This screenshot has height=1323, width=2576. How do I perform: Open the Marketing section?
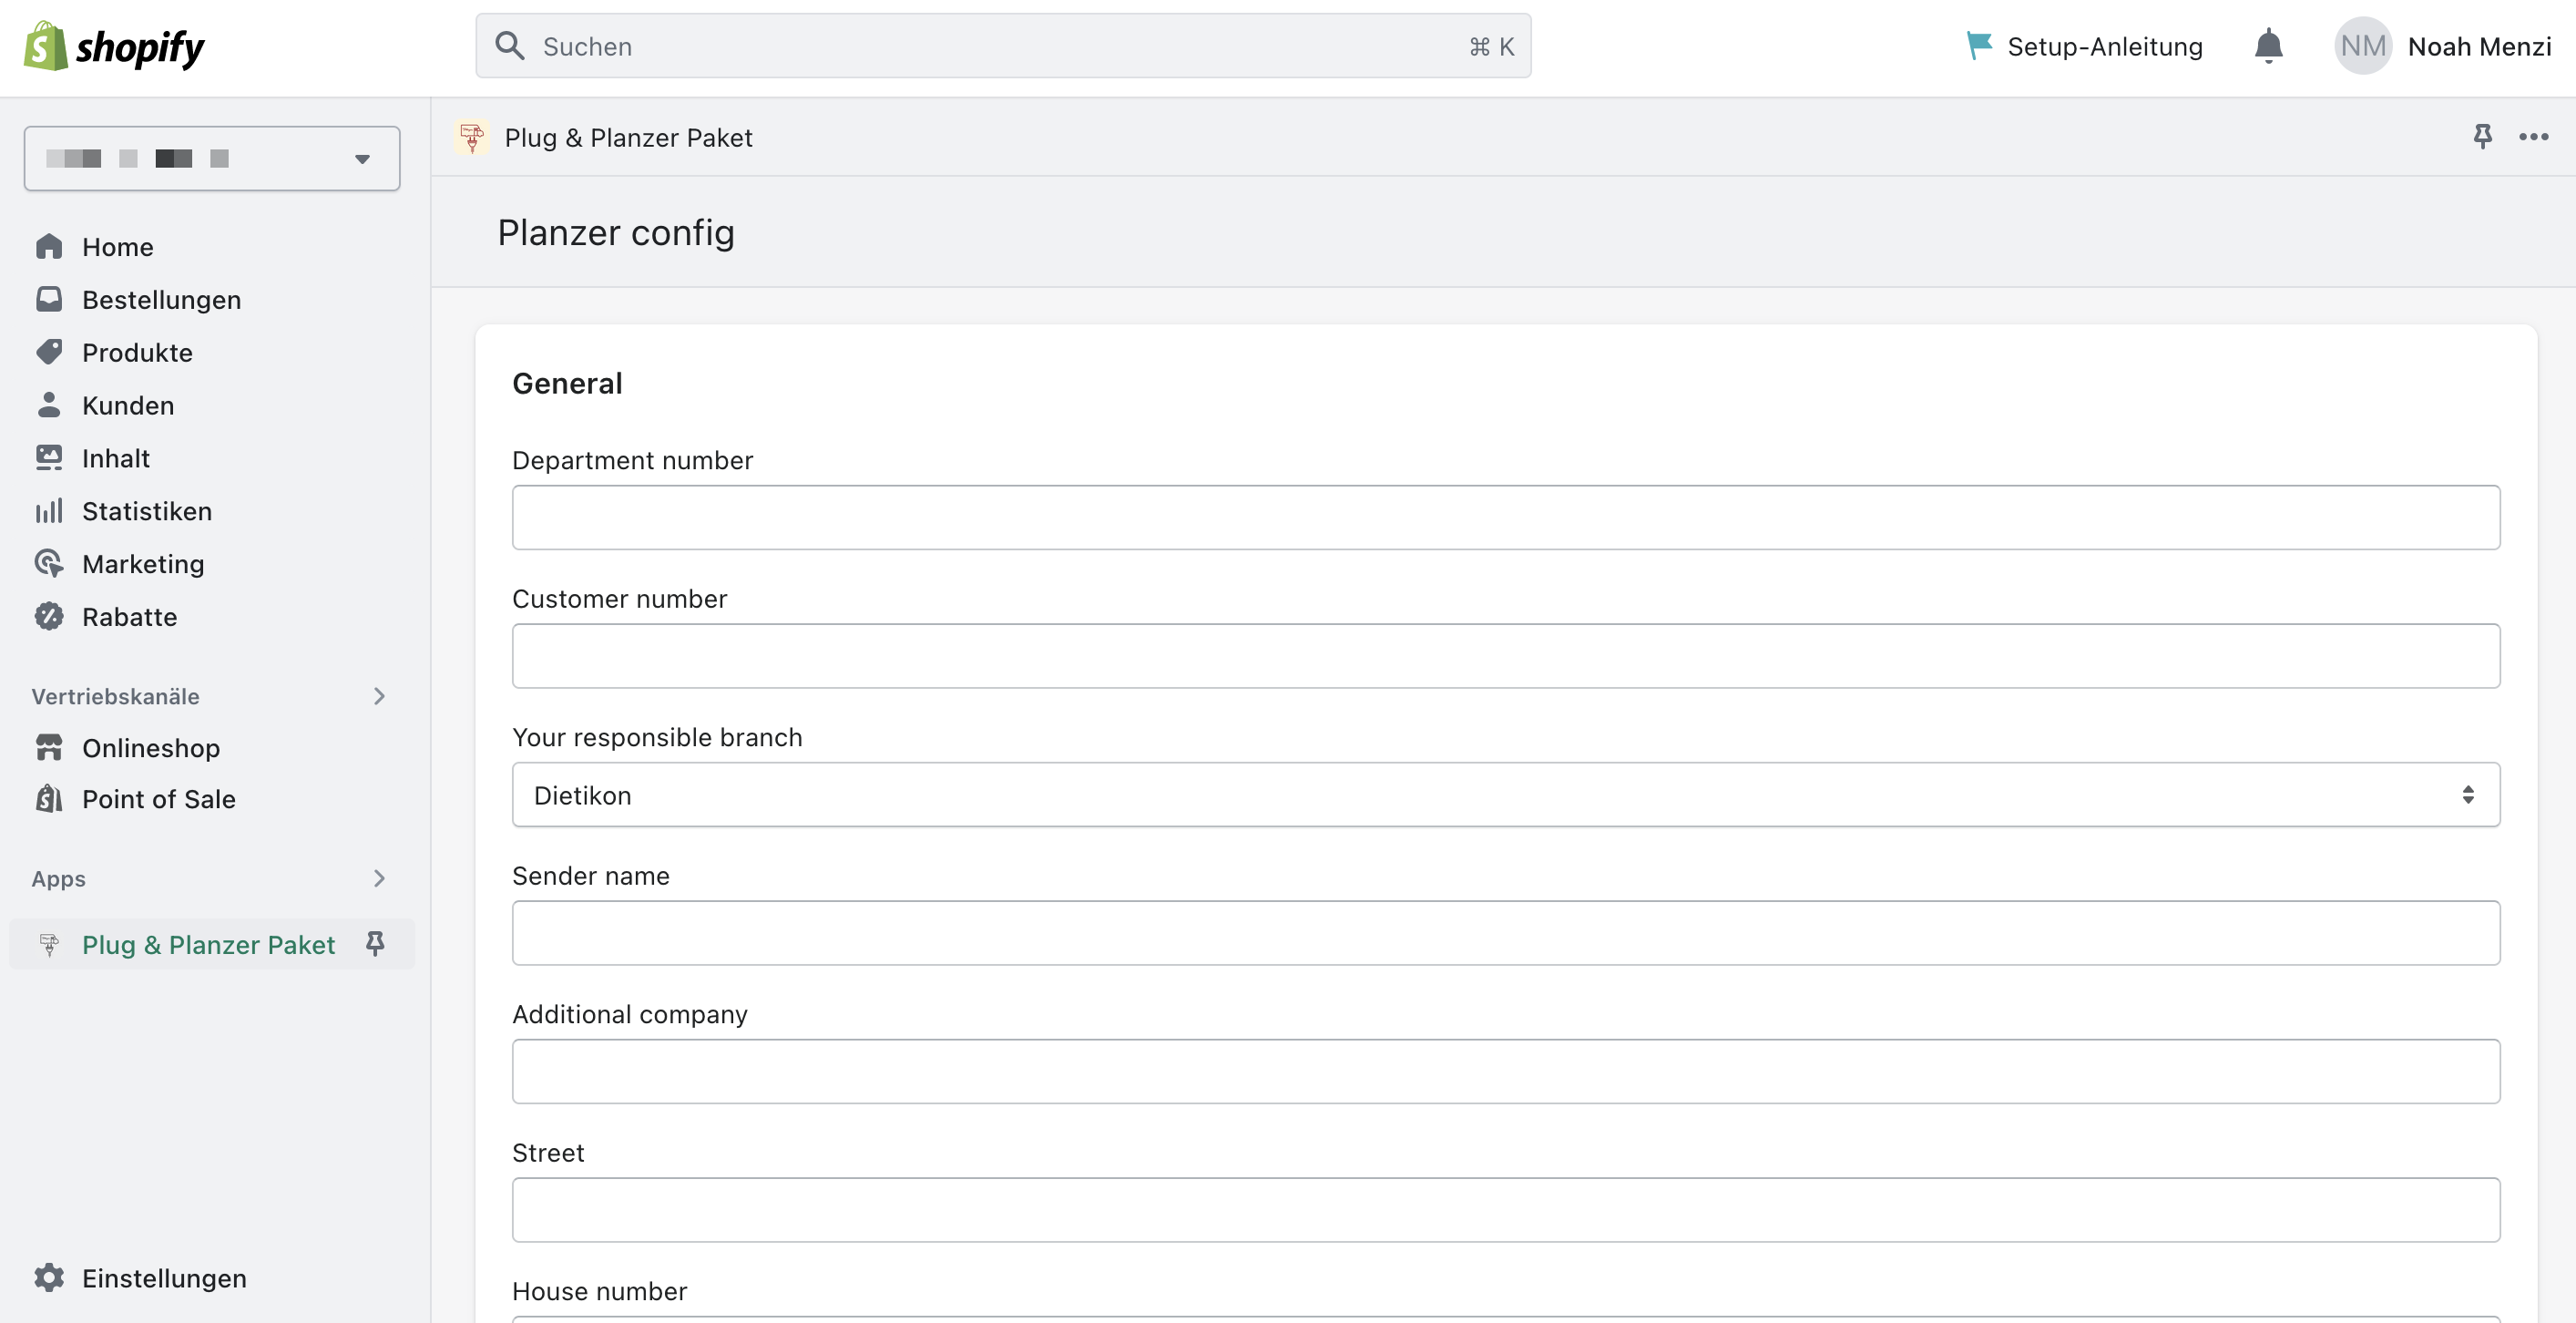(x=143, y=563)
